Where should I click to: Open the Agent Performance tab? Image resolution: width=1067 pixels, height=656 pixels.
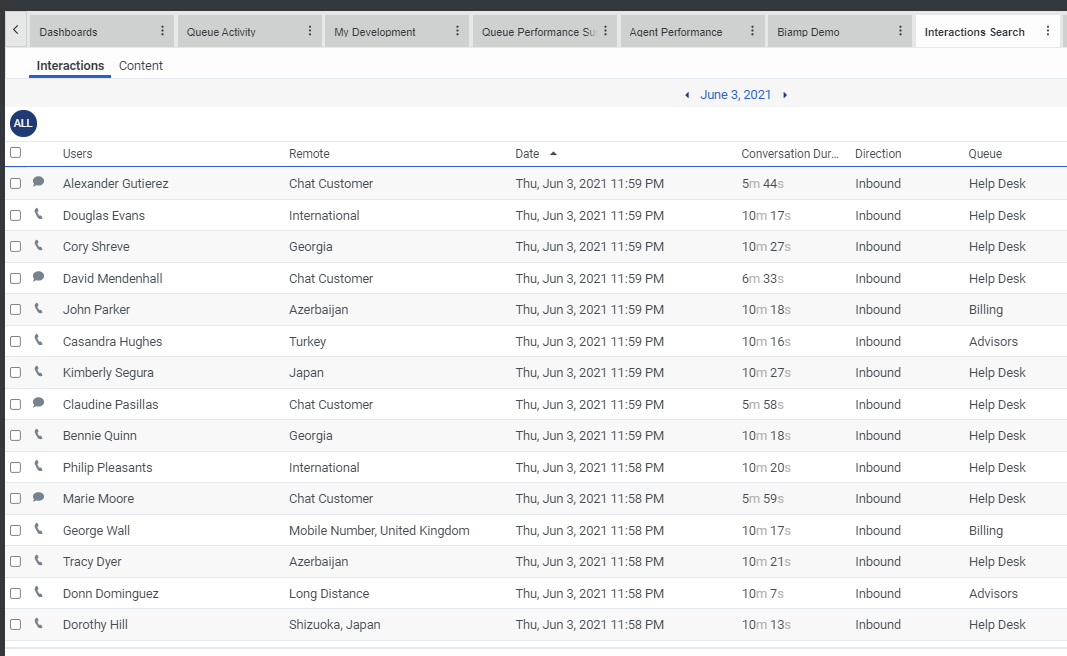676,32
